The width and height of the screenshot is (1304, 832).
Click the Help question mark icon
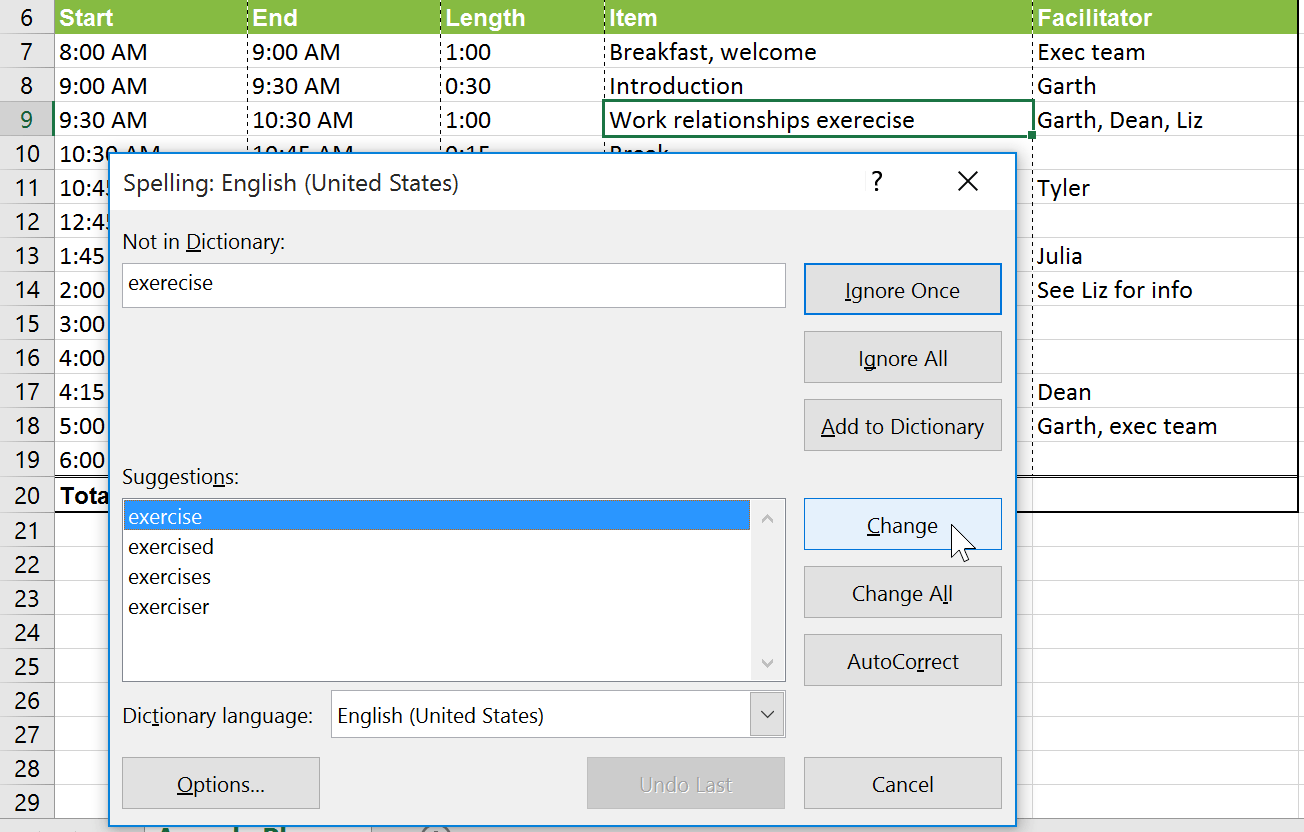point(877,181)
